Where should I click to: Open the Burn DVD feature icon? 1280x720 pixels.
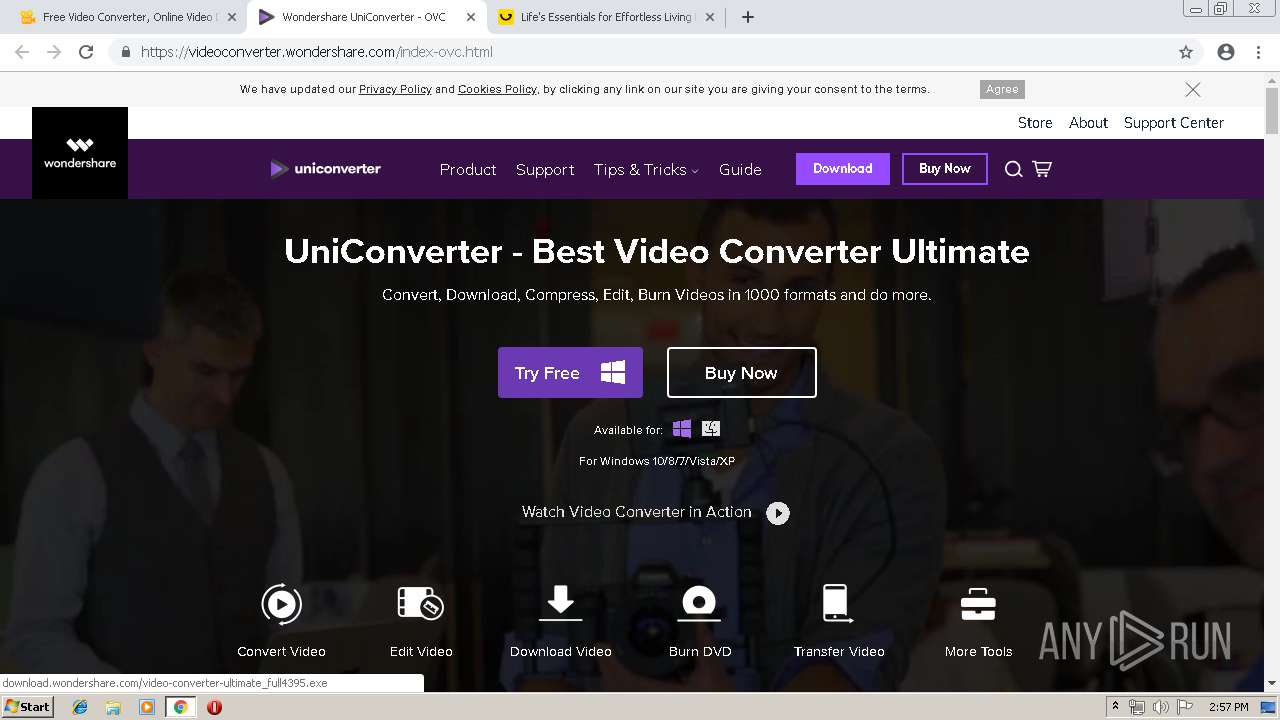[x=700, y=604]
